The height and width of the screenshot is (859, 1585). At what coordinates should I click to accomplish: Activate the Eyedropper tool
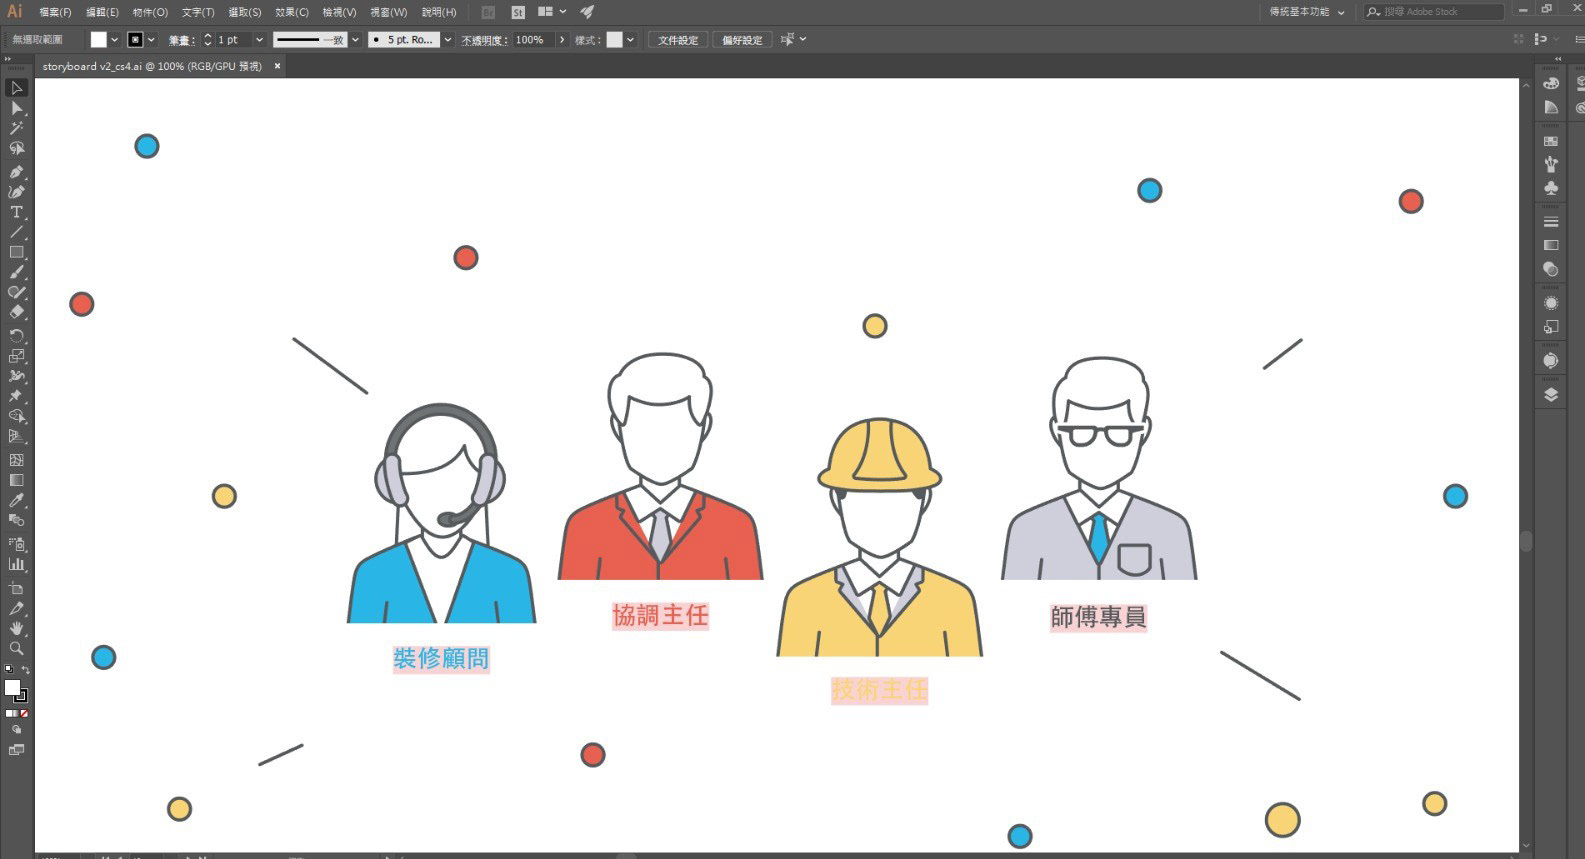pos(16,500)
